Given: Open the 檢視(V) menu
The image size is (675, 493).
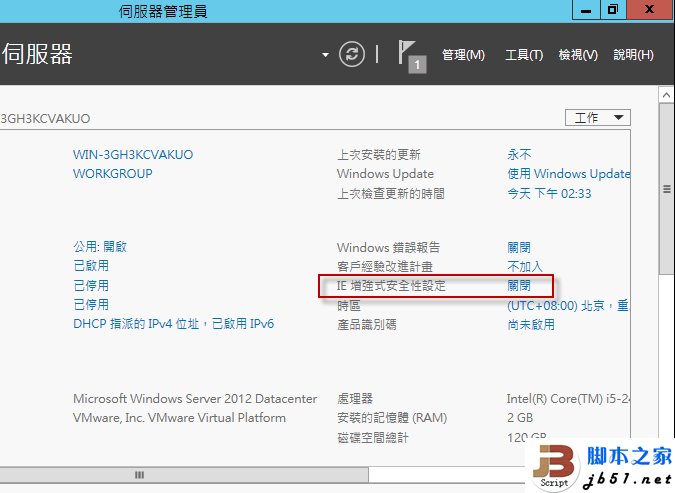Looking at the screenshot, I should tap(578, 55).
